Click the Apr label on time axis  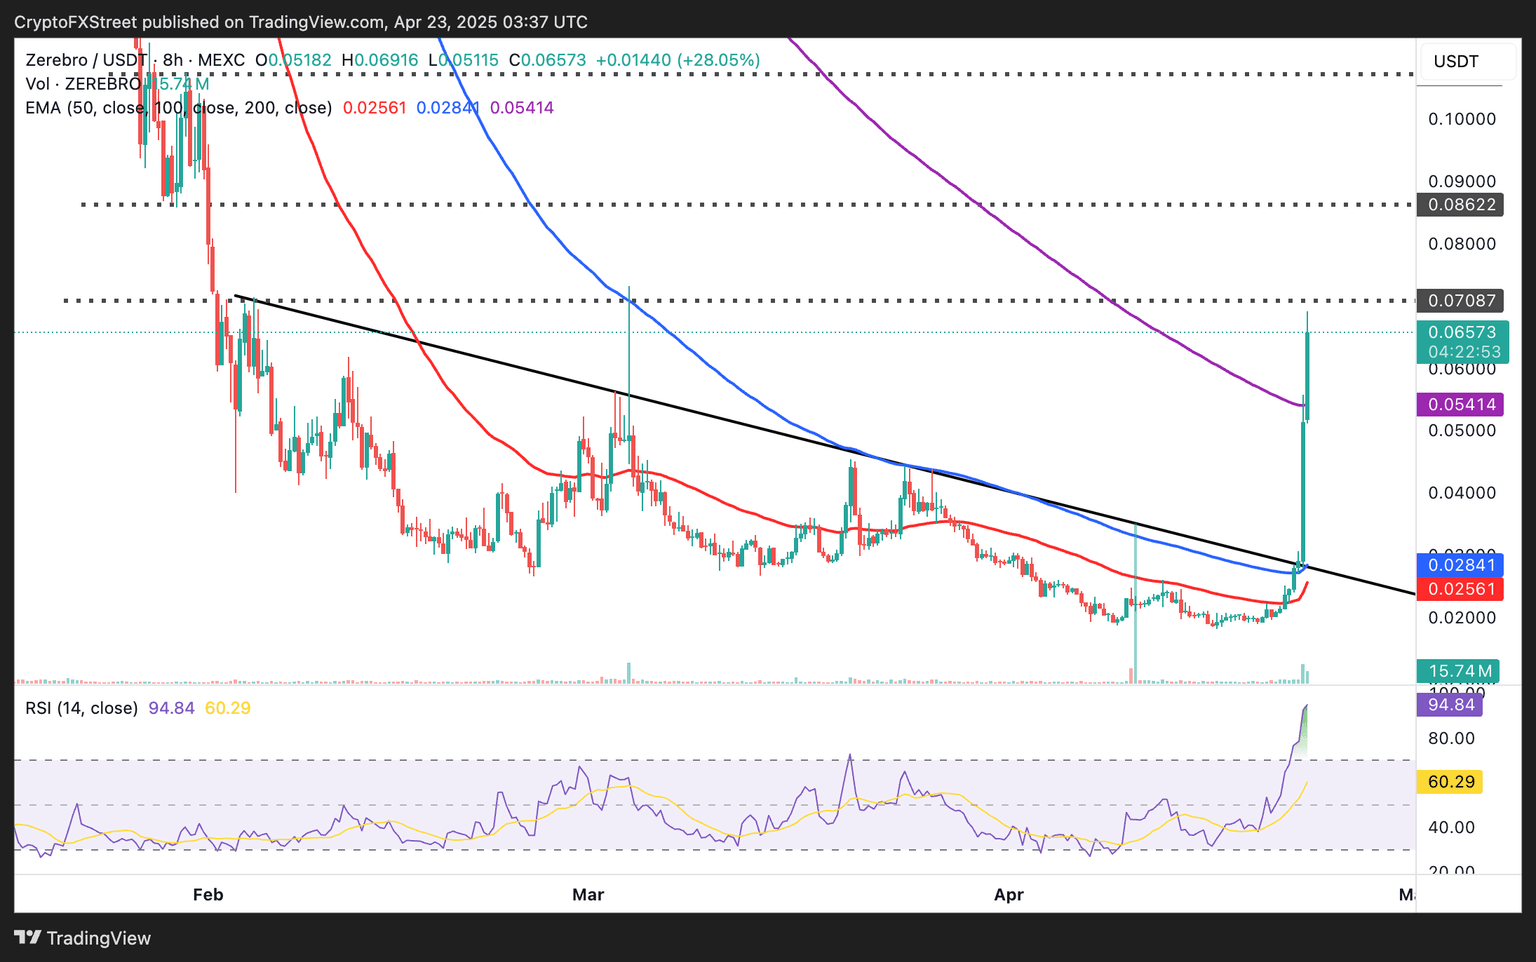point(1009,894)
